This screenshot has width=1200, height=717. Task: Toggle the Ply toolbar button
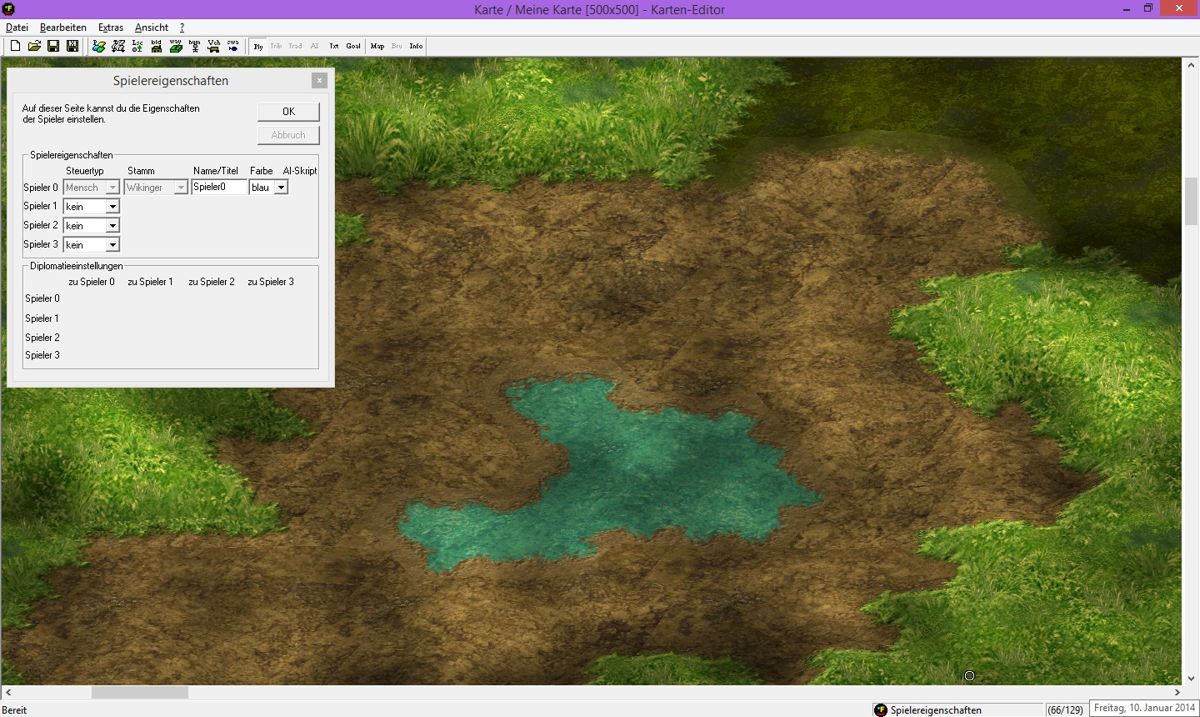pyautogui.click(x=258, y=46)
